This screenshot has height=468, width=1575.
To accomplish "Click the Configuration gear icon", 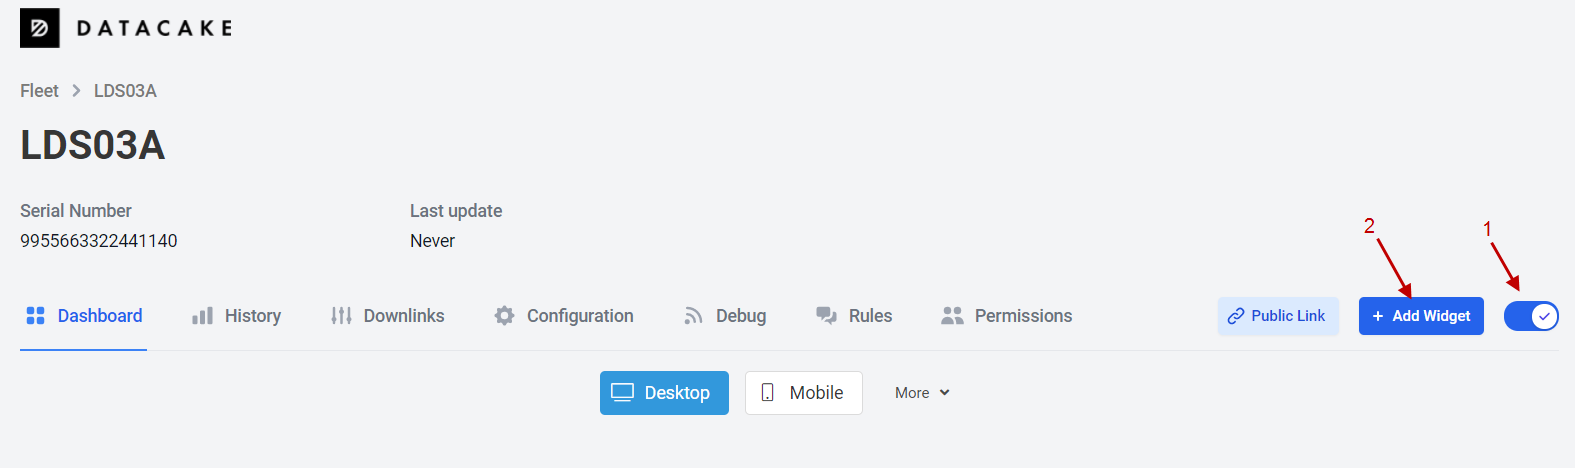I will (505, 316).
